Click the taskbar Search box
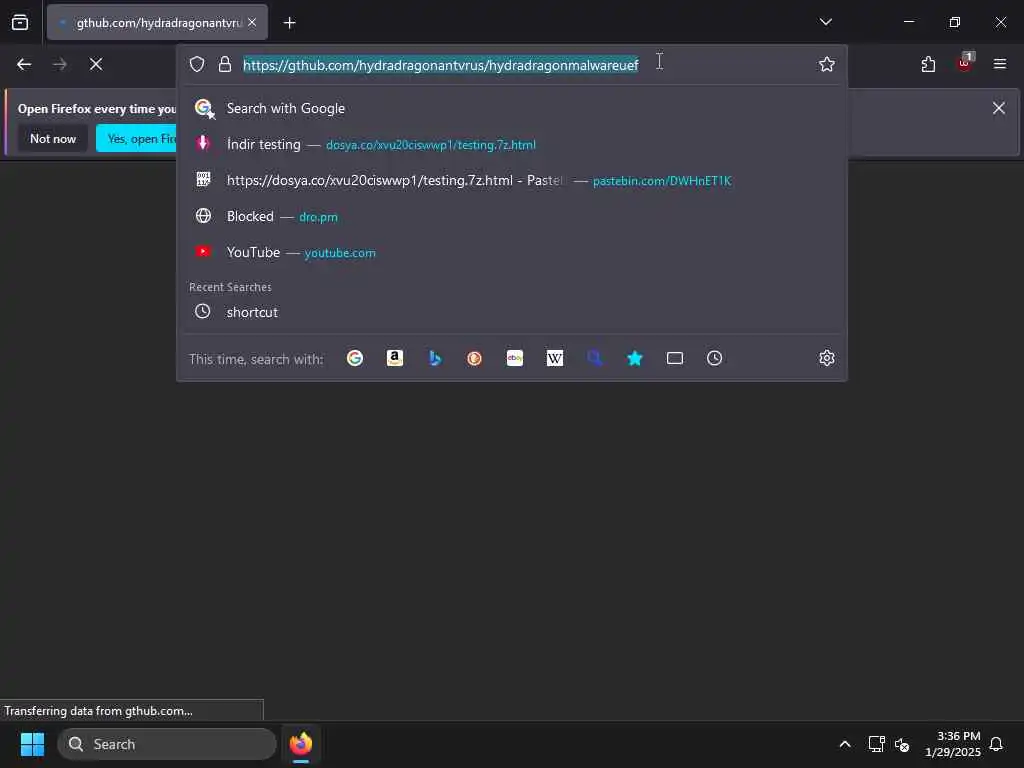 point(167,744)
